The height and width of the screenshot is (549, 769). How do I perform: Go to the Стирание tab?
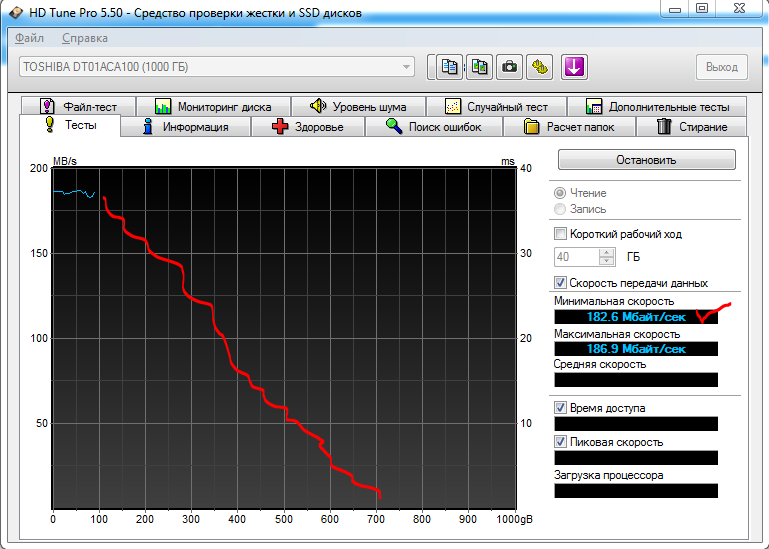click(x=692, y=127)
